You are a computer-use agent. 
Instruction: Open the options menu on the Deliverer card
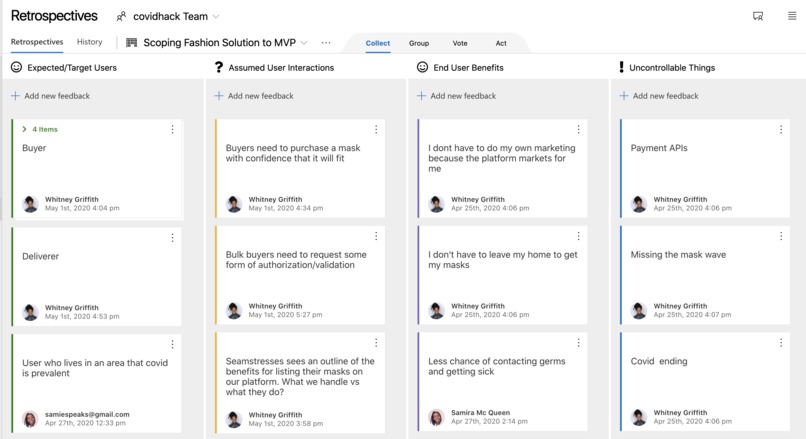[x=172, y=237]
